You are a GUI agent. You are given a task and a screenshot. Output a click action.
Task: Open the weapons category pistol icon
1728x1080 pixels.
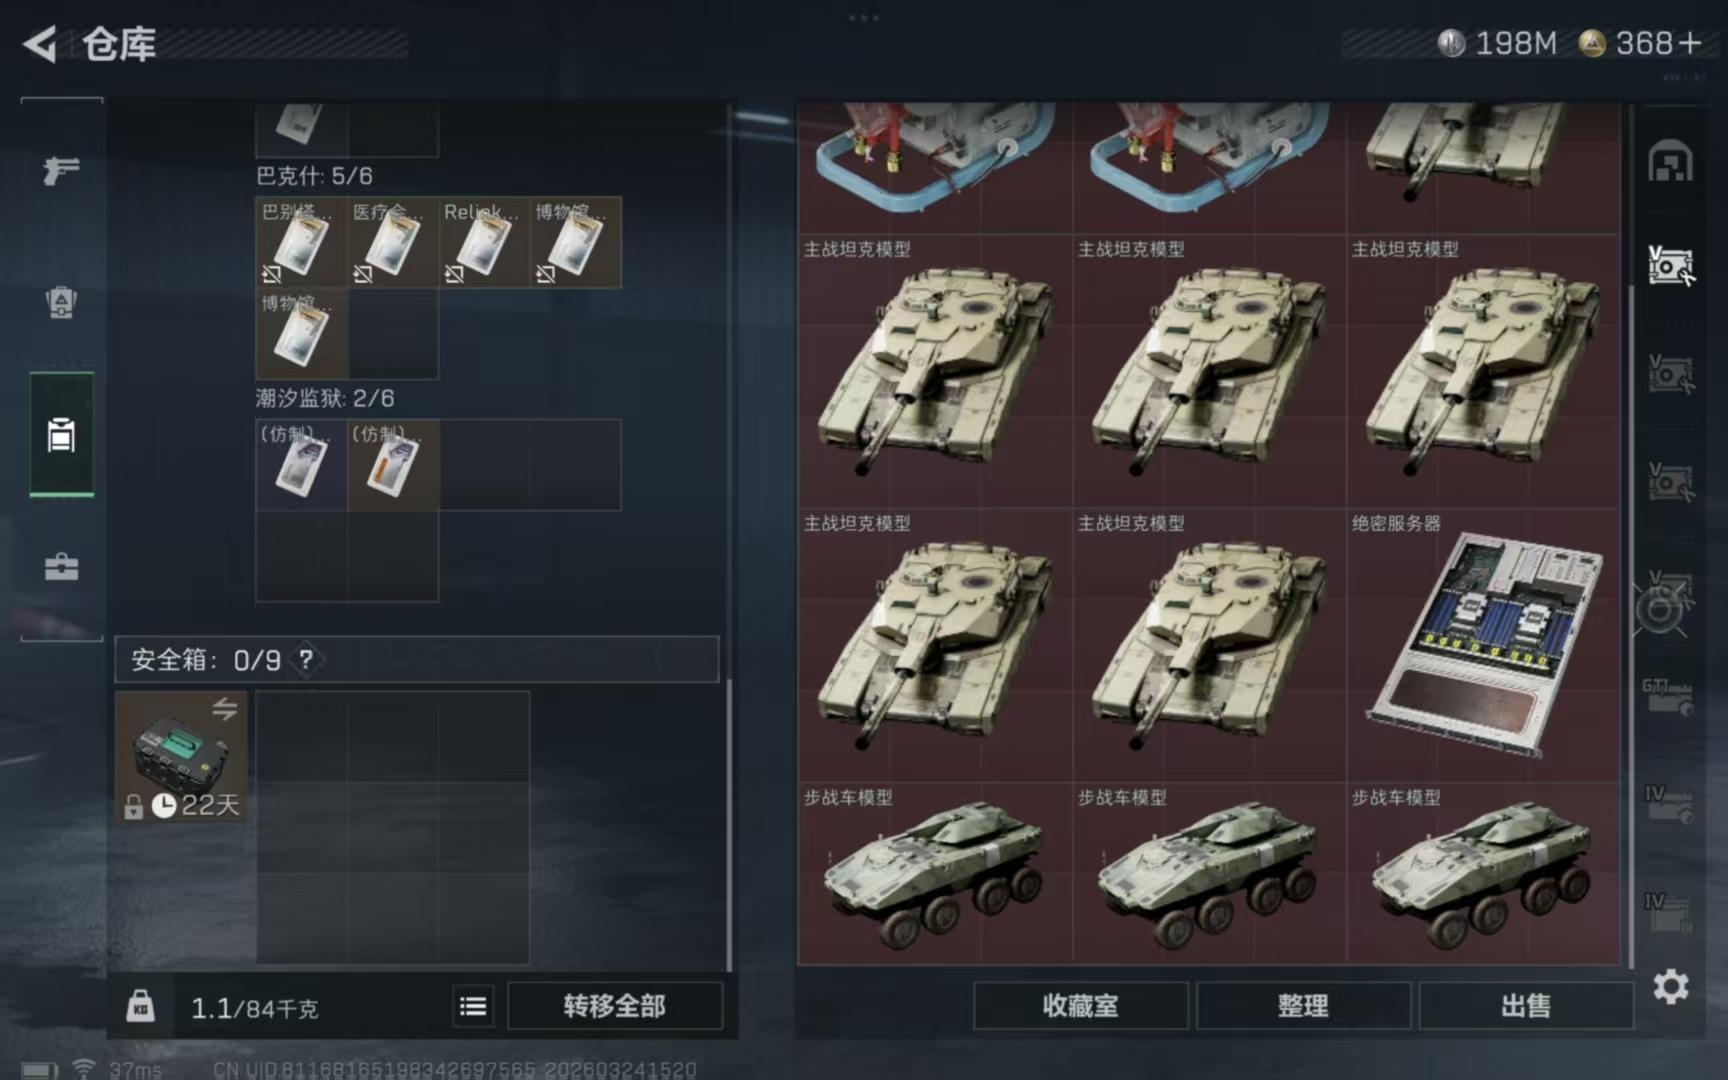pos(61,170)
